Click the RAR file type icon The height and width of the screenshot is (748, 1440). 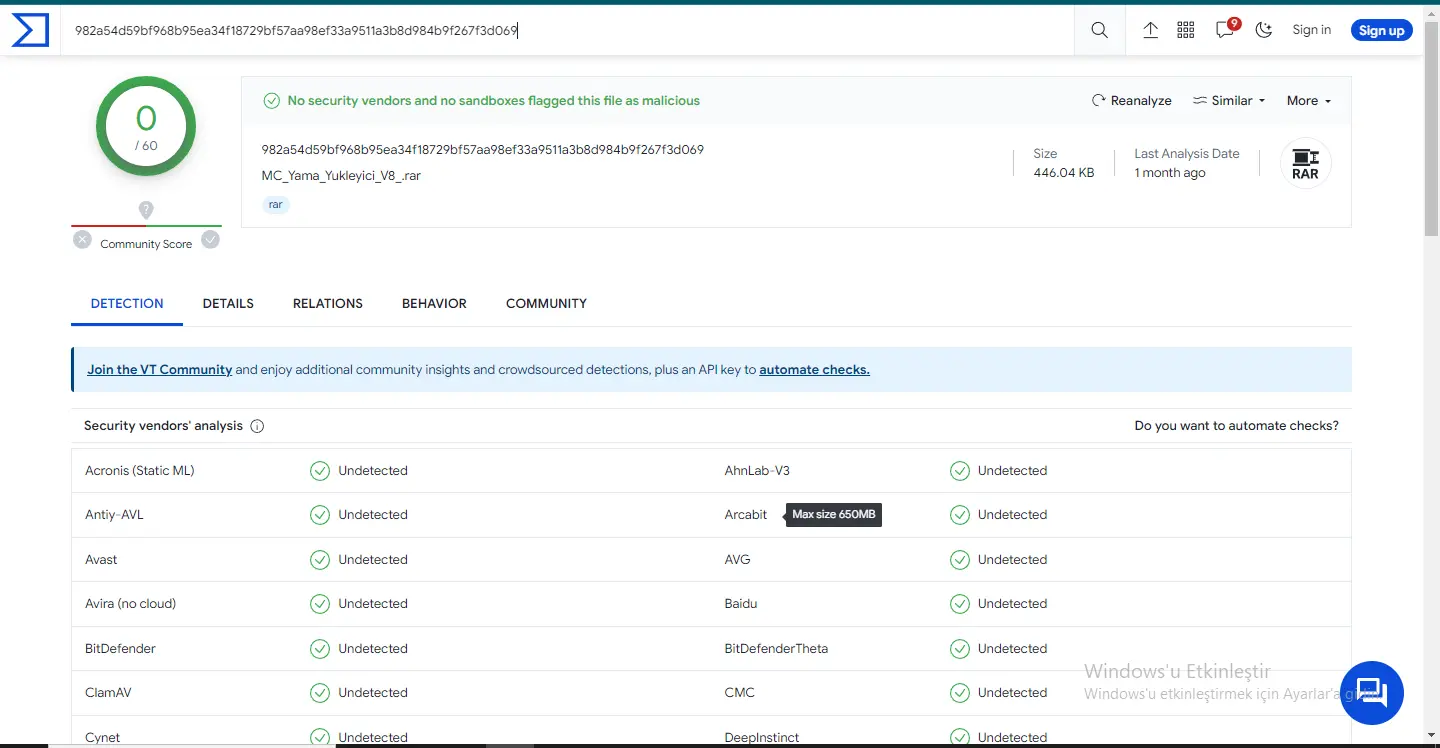click(1305, 163)
